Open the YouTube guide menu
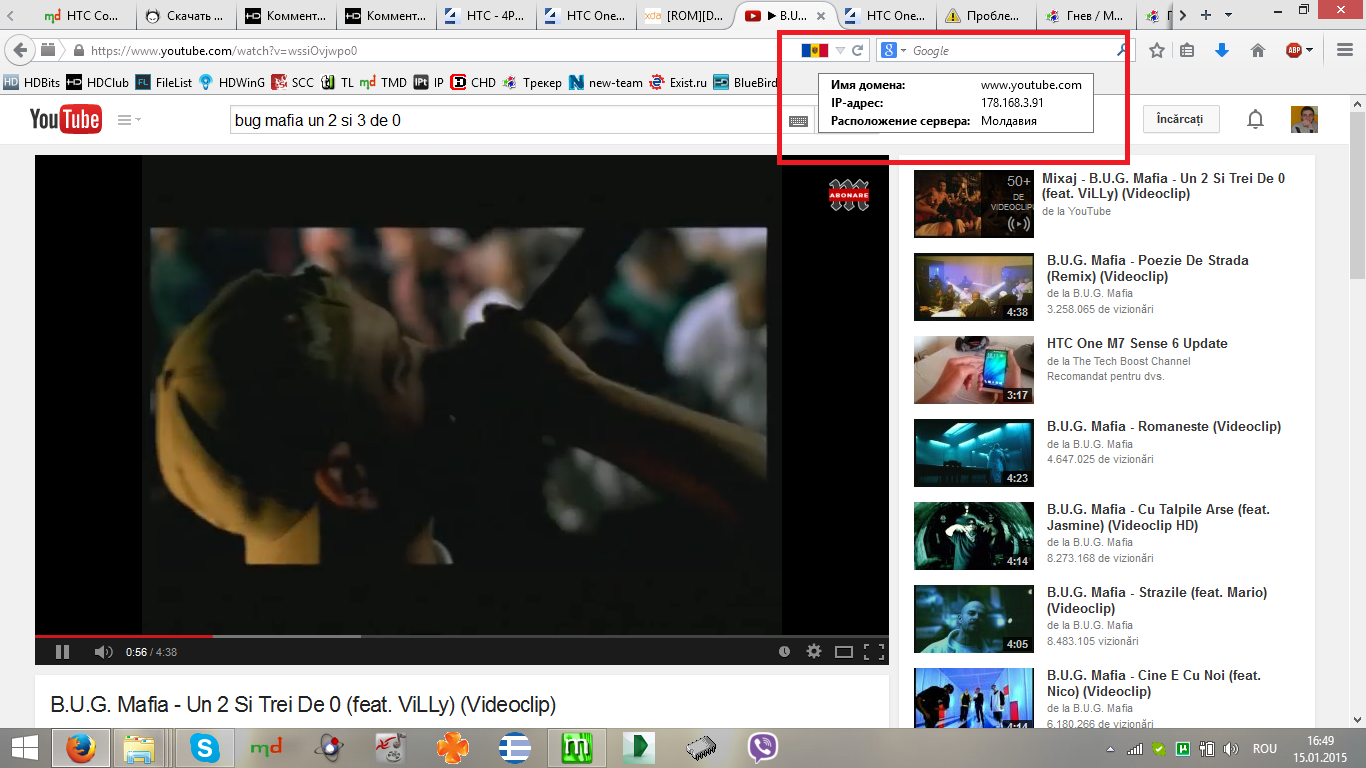 point(129,120)
